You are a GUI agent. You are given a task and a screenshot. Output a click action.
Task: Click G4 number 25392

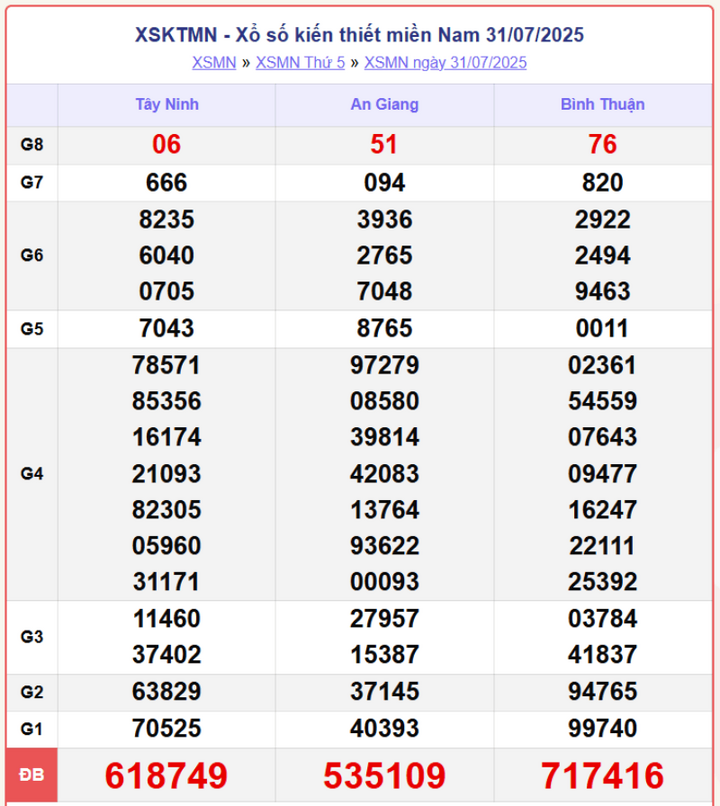[602, 582]
